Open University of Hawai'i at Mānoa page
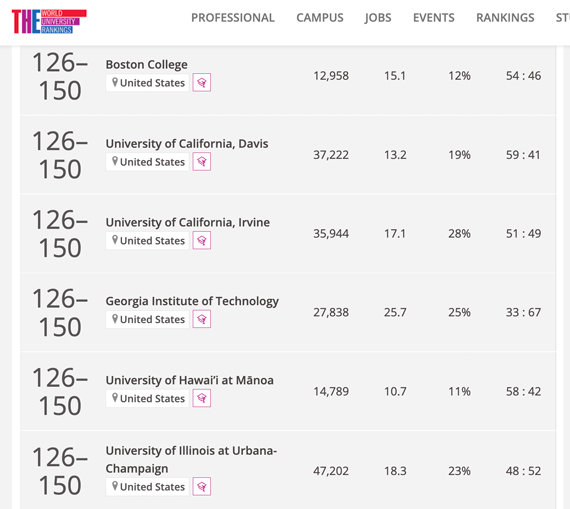Viewport: 570px width, 509px height. coord(189,380)
